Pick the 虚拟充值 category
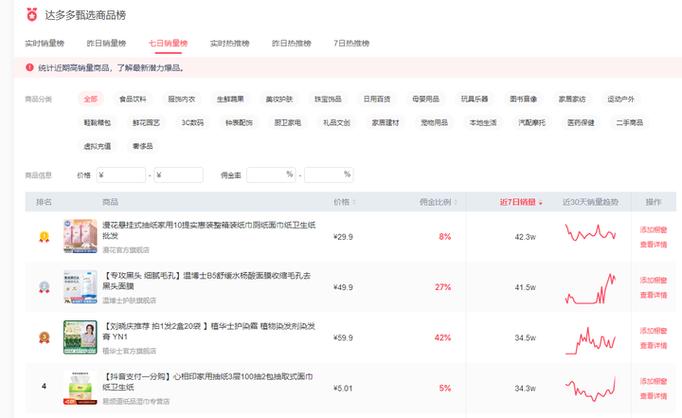This screenshot has height=418, width=682. coord(97,146)
